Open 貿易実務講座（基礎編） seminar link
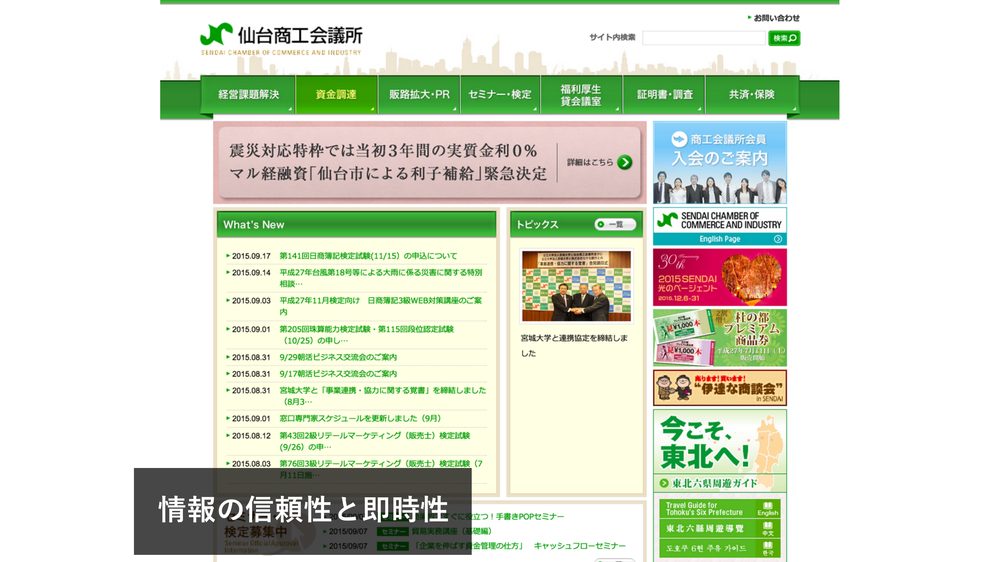 [x=451, y=531]
